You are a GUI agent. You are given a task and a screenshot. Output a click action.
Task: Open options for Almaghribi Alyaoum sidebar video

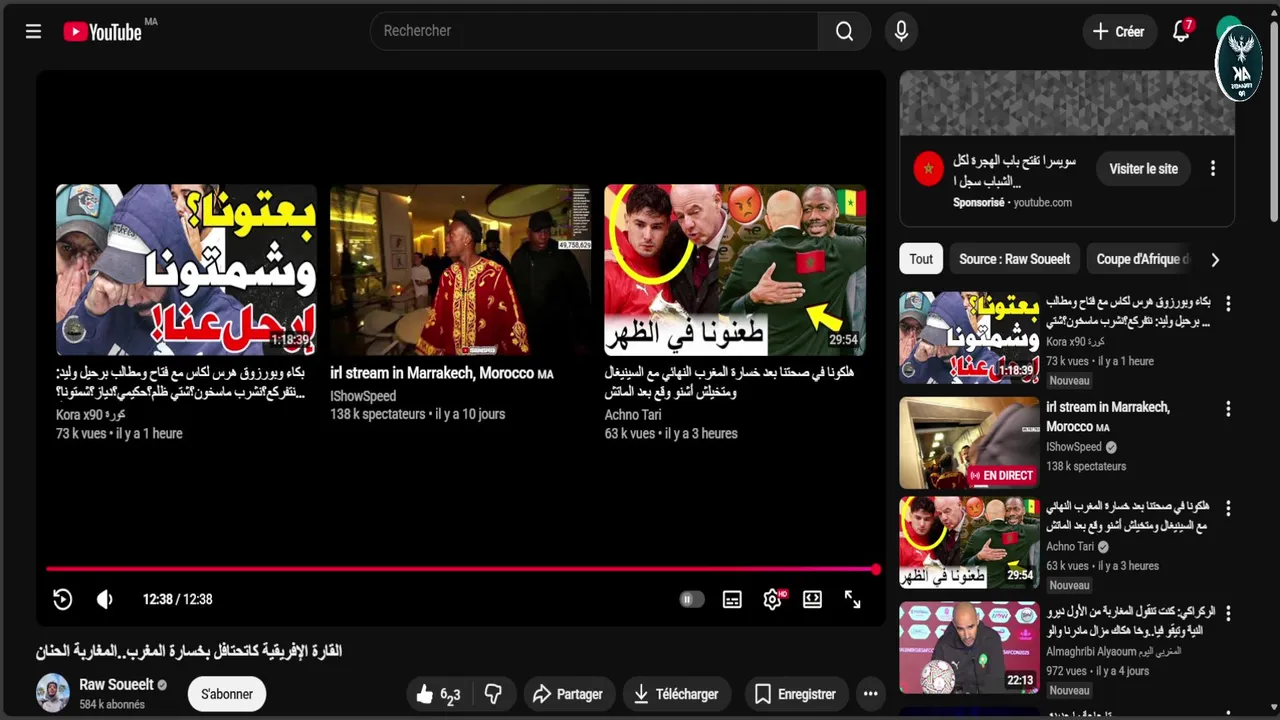(x=1228, y=613)
